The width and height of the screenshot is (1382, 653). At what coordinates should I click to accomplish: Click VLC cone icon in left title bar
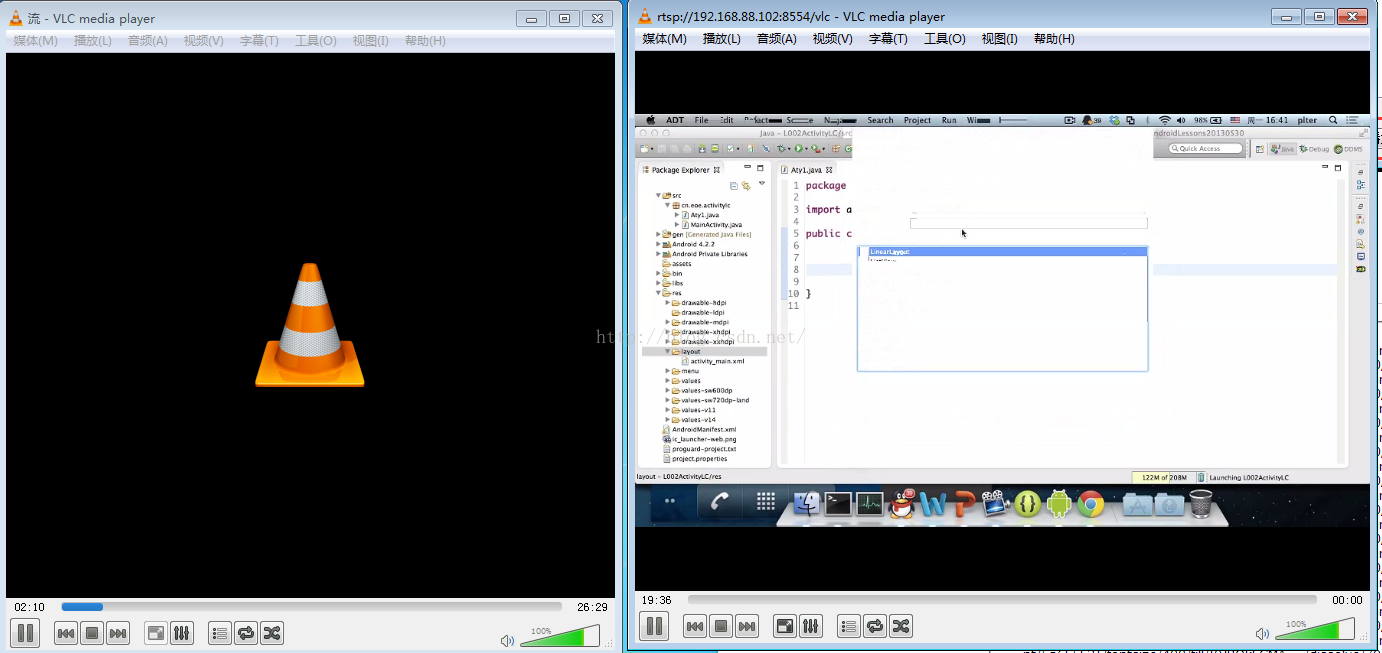[16, 18]
